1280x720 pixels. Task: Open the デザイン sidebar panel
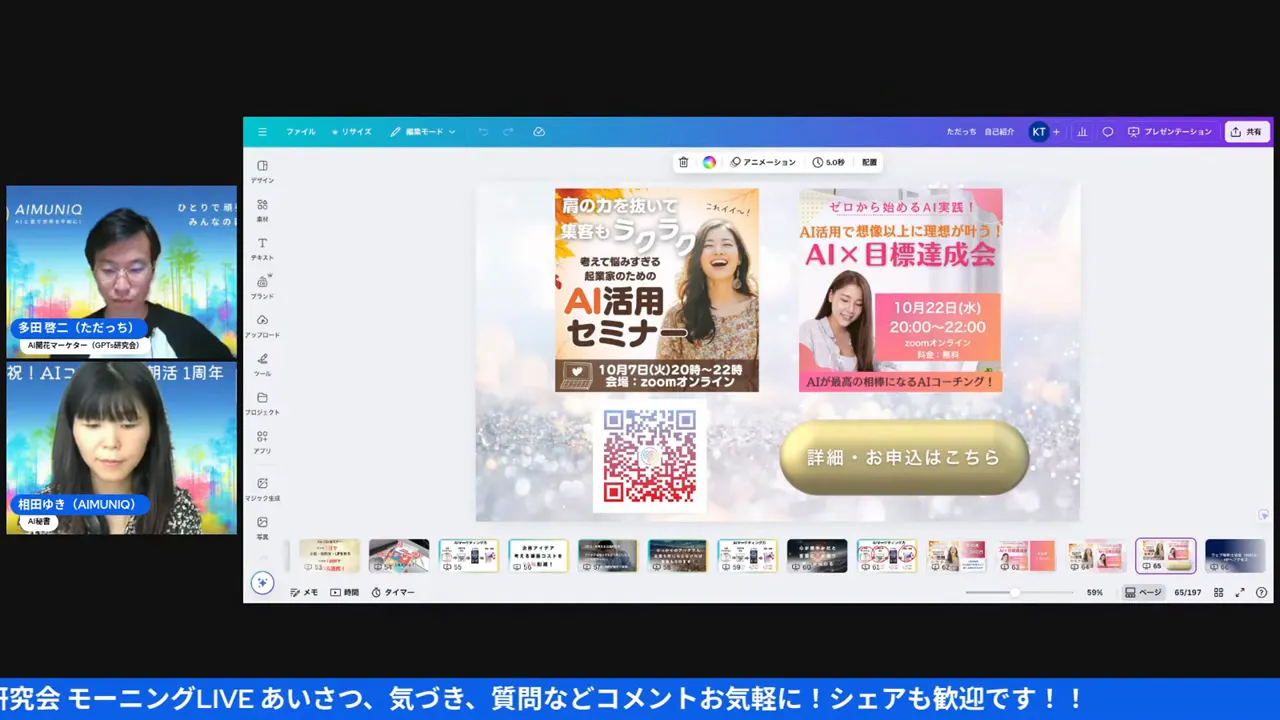pyautogui.click(x=262, y=171)
